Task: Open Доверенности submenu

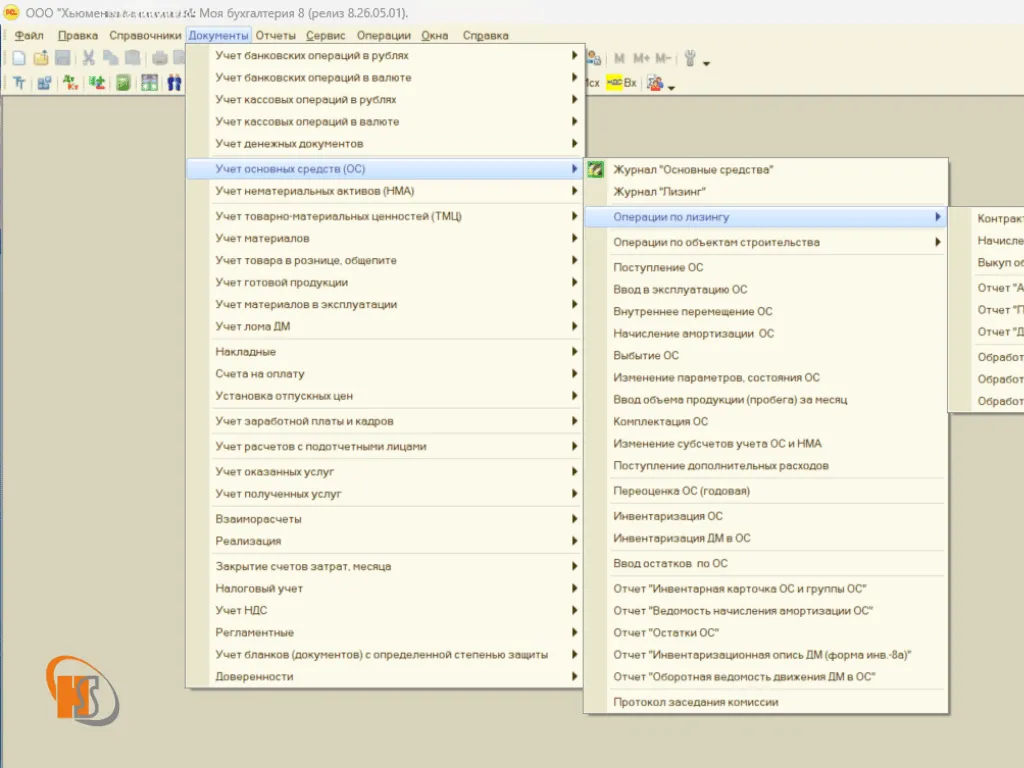Action: 385,677
